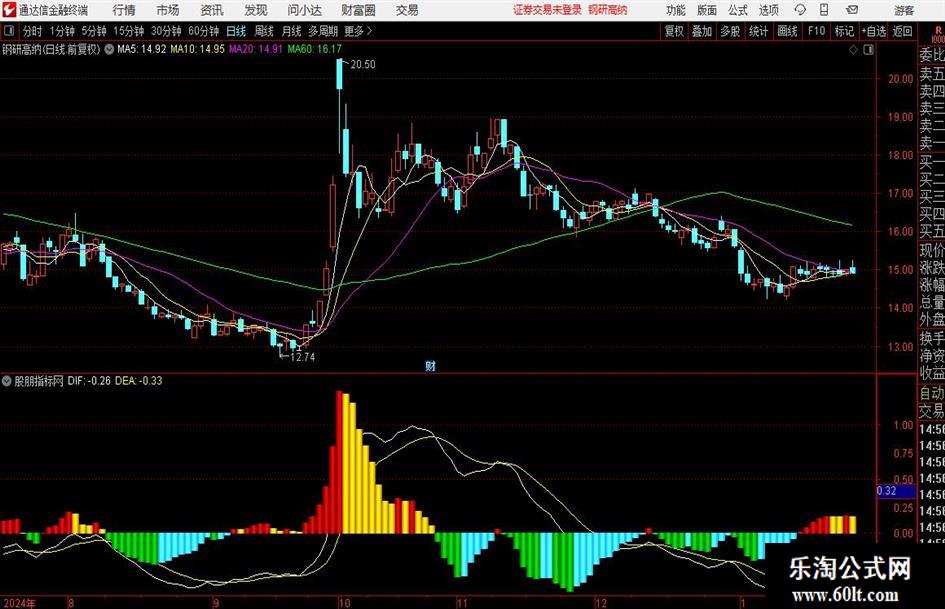Click the MA60: 16.17 label

[x=315, y=49]
